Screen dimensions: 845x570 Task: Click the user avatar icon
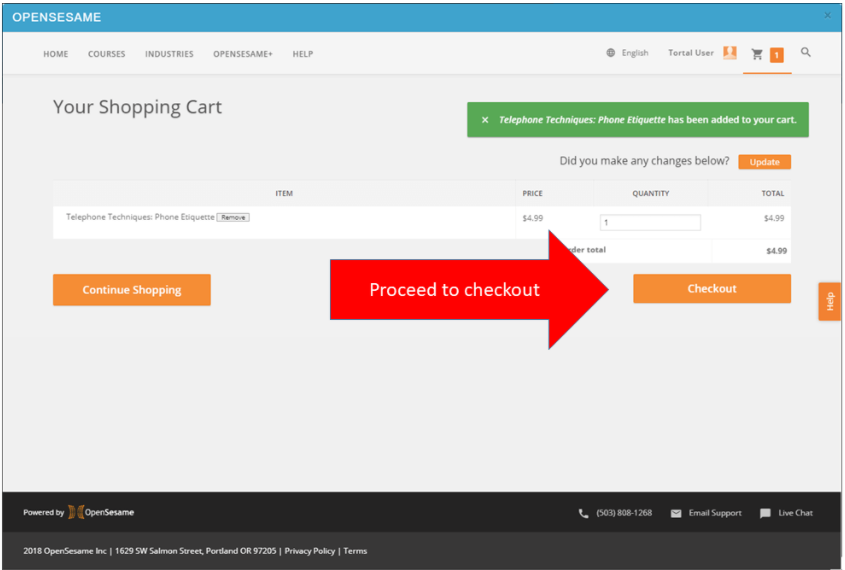[730, 53]
